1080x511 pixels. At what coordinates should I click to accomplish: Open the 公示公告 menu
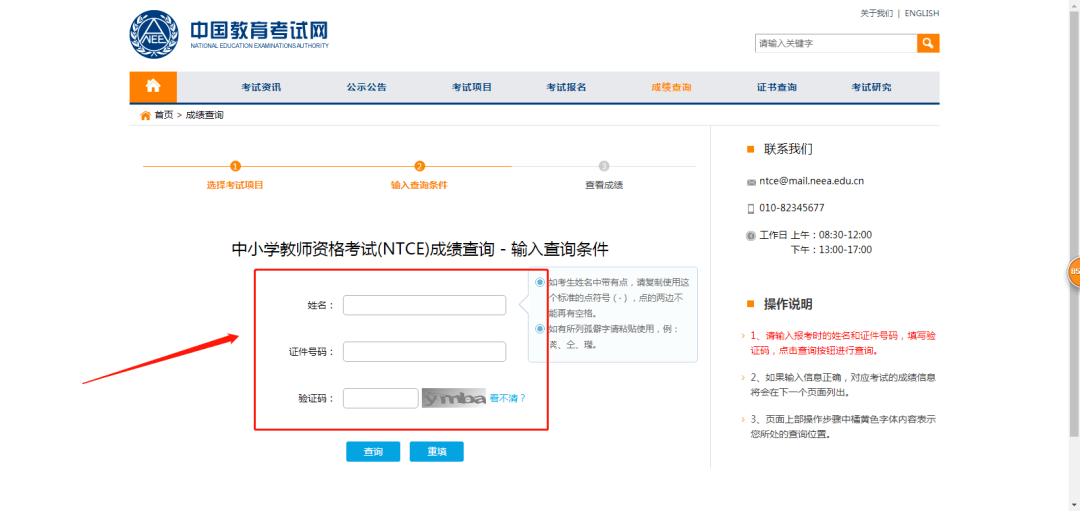[366, 87]
